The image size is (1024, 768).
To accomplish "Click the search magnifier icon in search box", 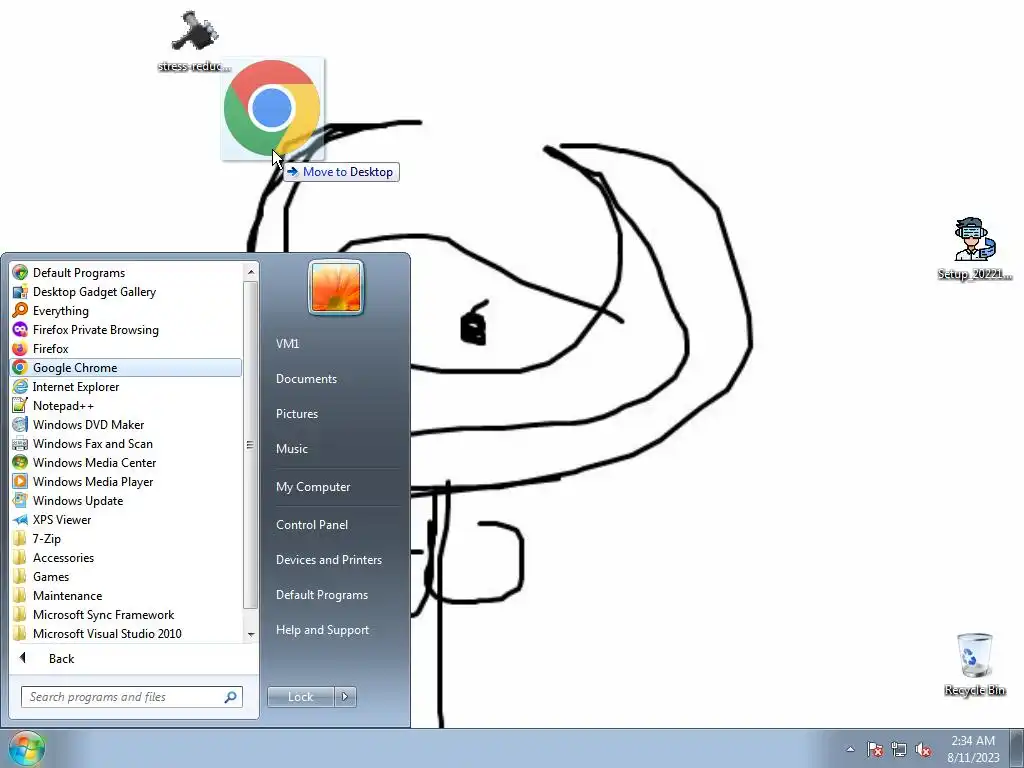I will click(230, 697).
